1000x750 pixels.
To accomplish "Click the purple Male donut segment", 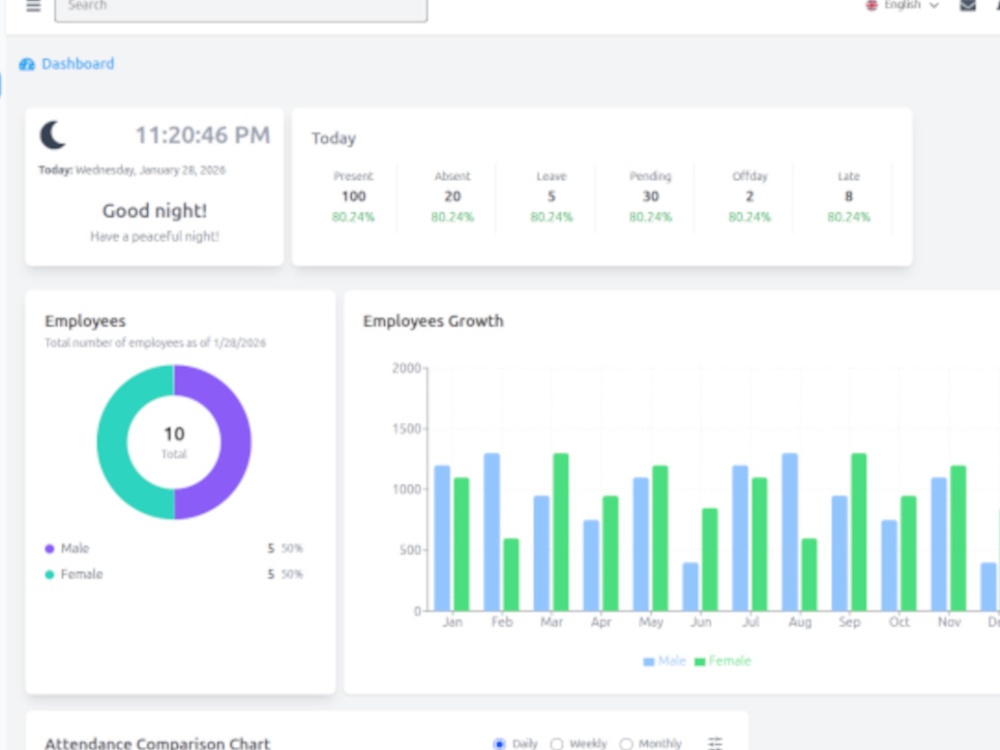I will point(236,442).
